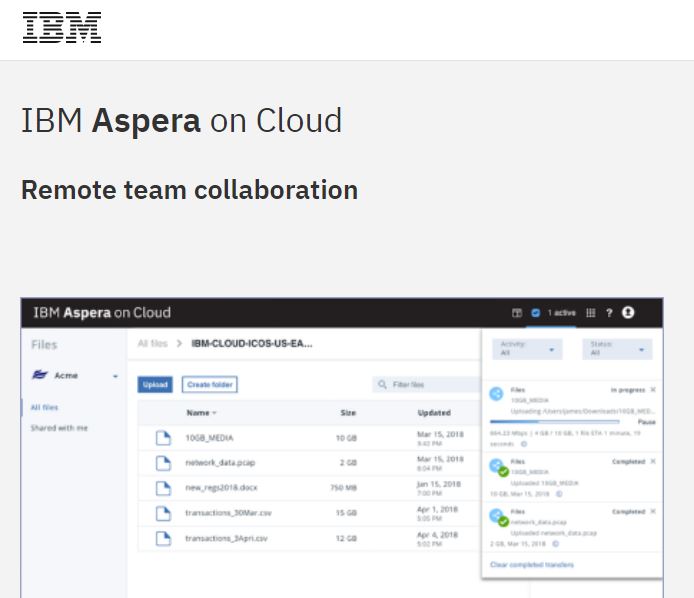
Task: Open the network_data.pcap file name
Action: (x=220, y=463)
